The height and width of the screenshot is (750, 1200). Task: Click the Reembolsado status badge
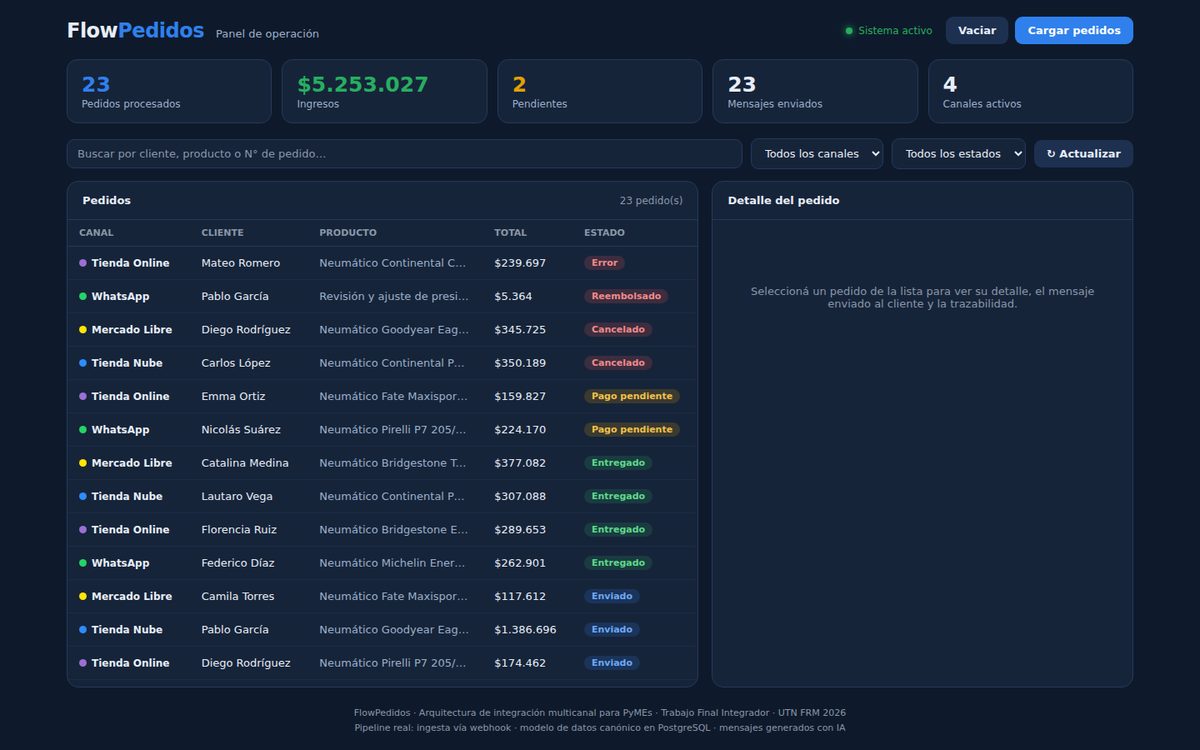coord(626,296)
